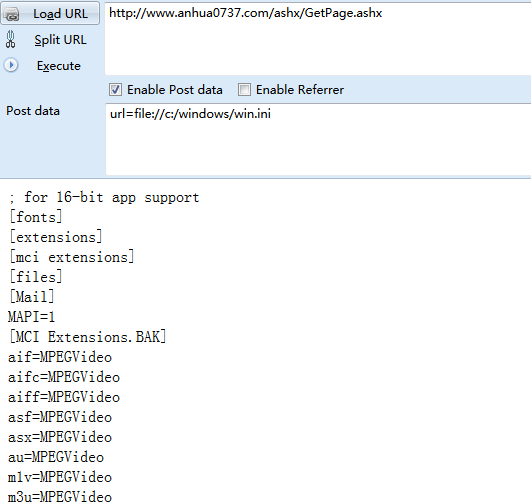Click the 'asf=MPEGVideo' line
Image resolution: width=531 pixels, height=502 pixels.
60,417
